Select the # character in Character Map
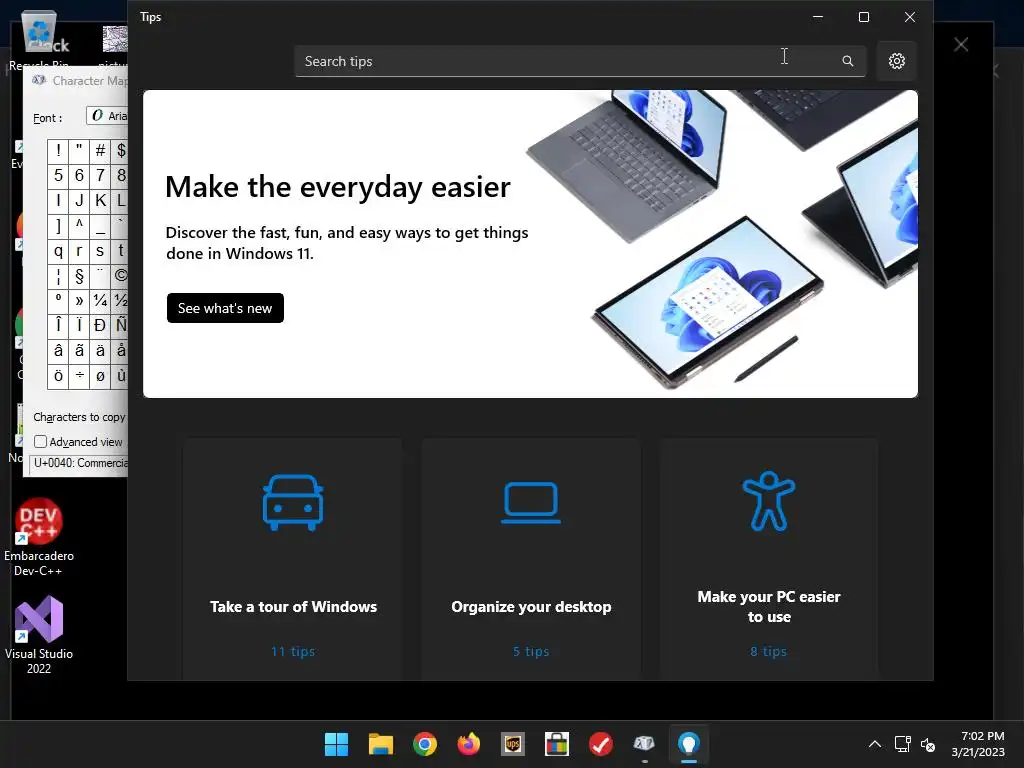This screenshot has height=768, width=1024. 100,151
